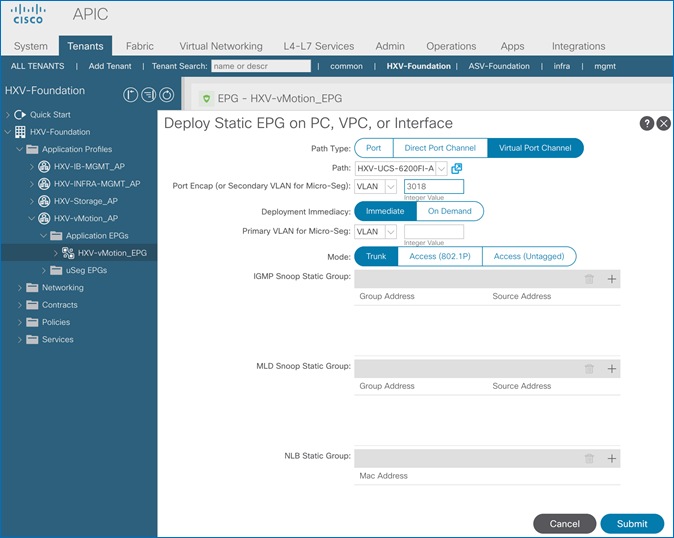Click the HXV-Foundation tenant grid icon
The image size is (674, 538).
pos(20,132)
